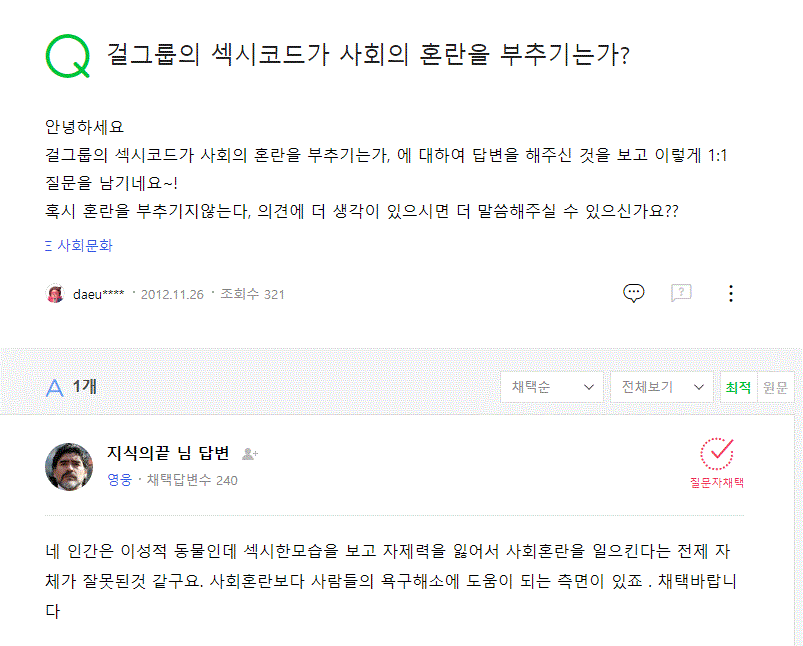
Task: Click the add-friend icon next to 지식의끝
Action: 250,454
